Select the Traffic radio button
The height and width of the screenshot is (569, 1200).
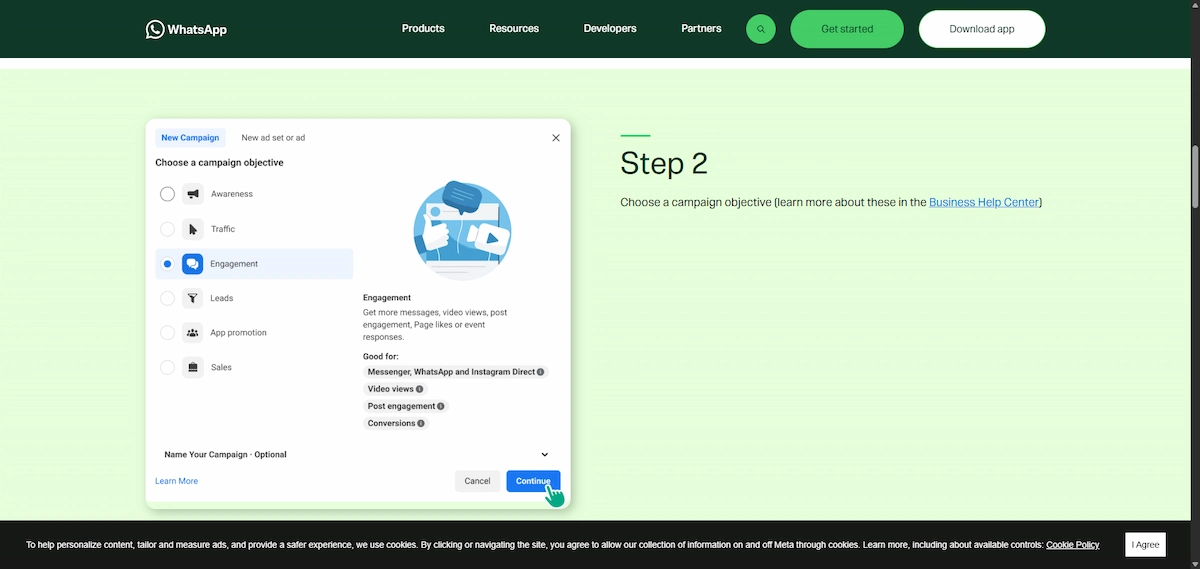167,229
